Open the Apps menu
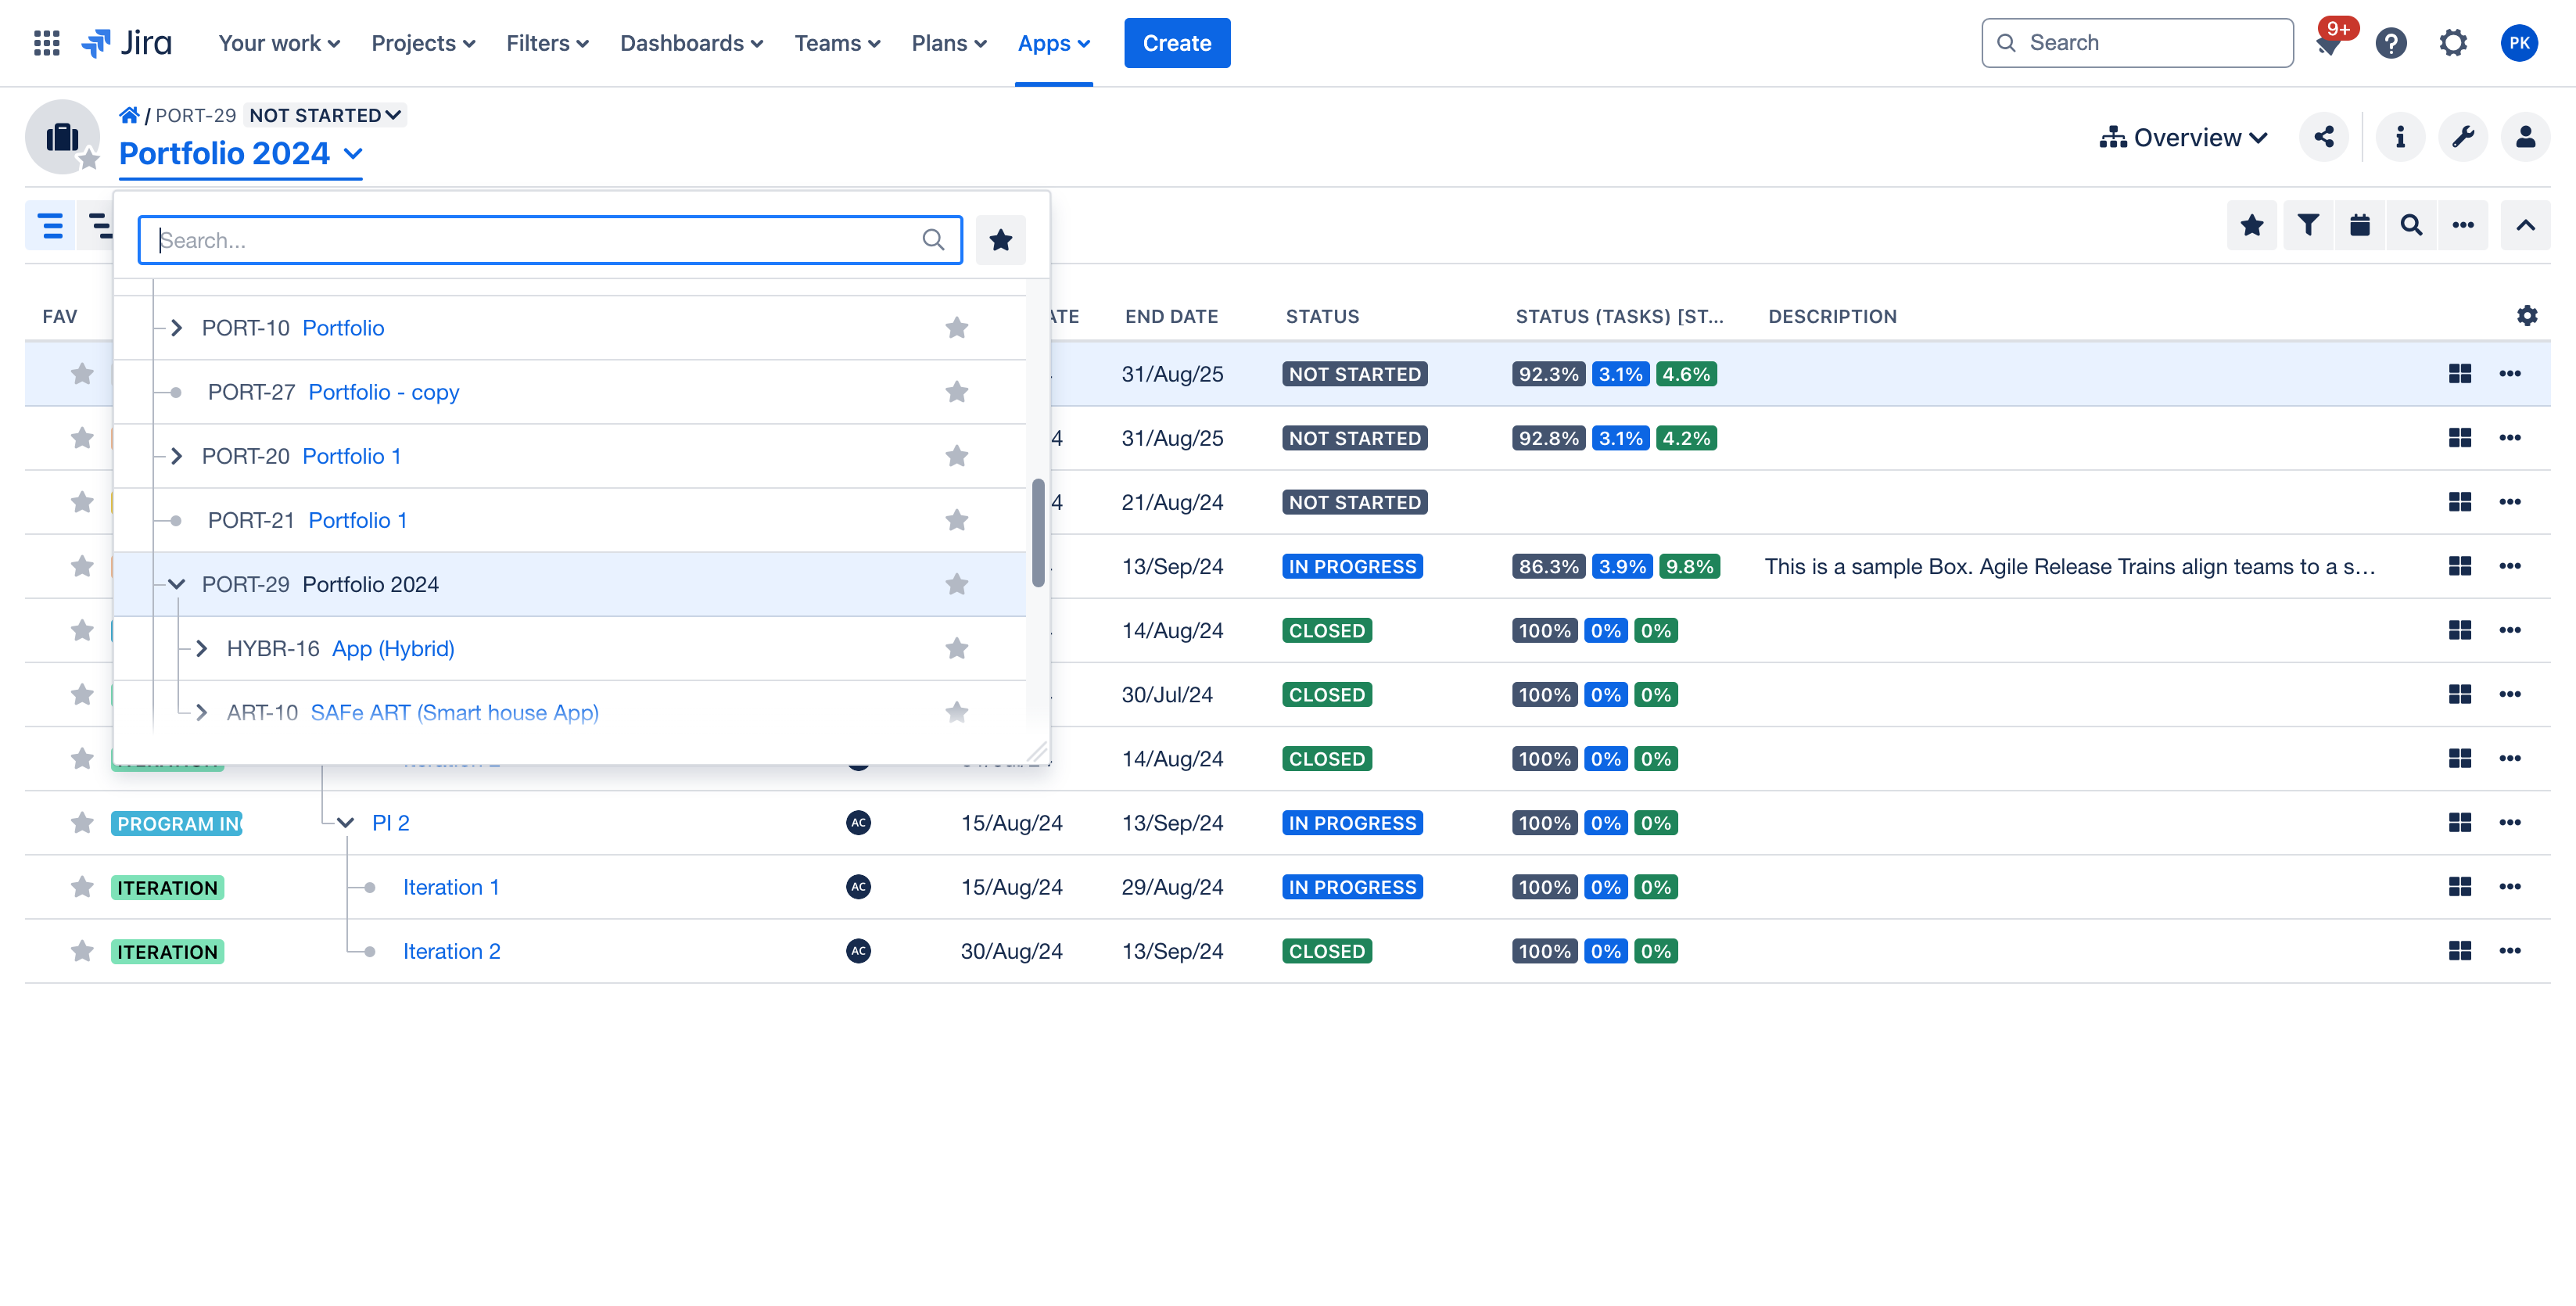 (1053, 43)
